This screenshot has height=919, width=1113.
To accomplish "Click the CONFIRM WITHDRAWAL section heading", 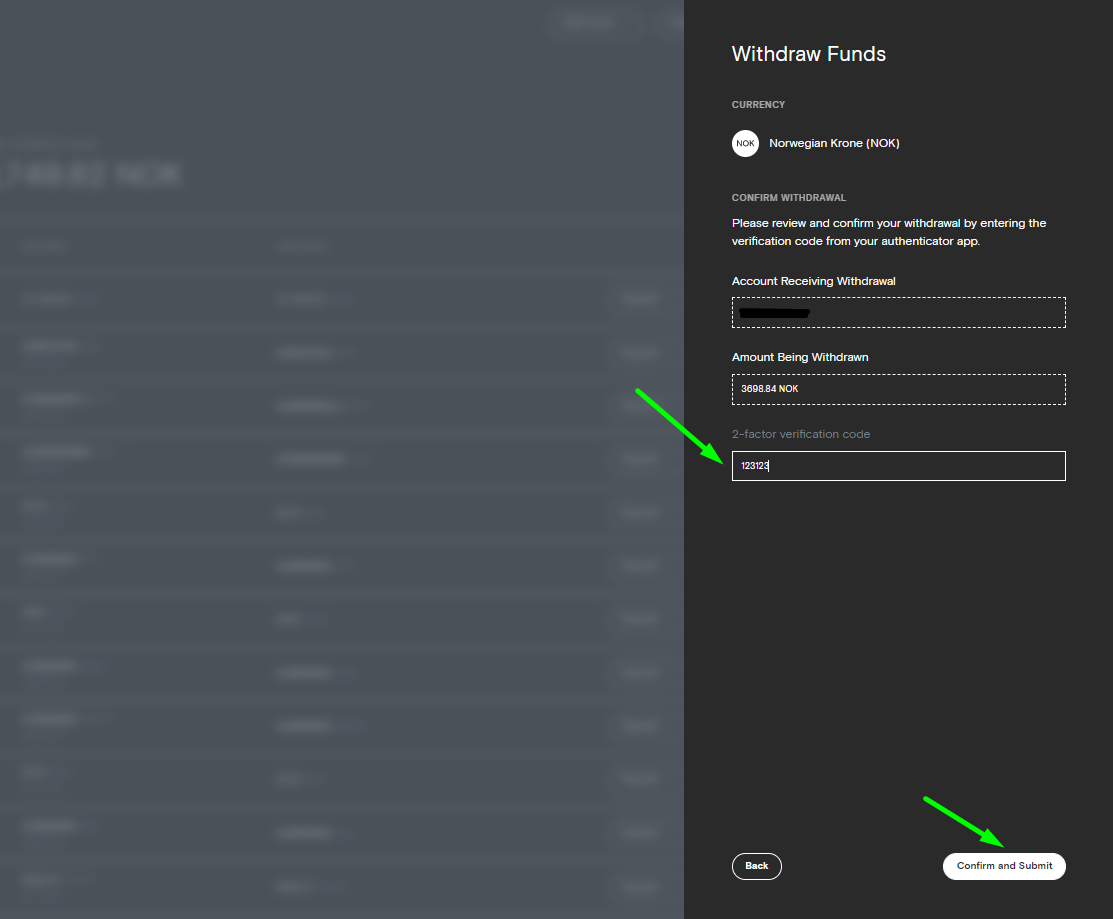I will pos(788,198).
